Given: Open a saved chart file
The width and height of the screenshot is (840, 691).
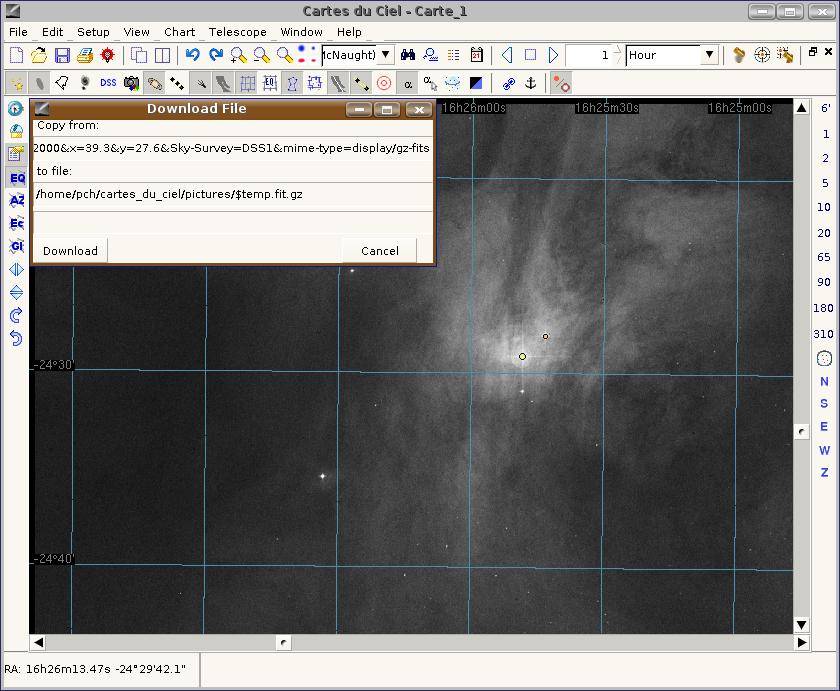Looking at the screenshot, I should tap(39, 55).
